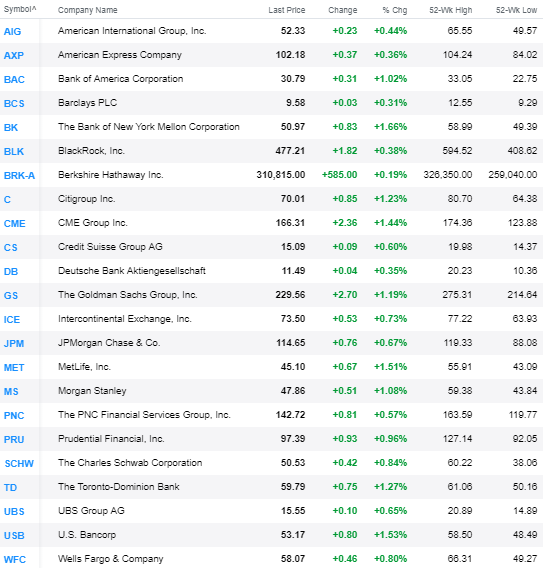543x568 pixels.
Task: Sort by the % Chg column header
Action: click(x=395, y=10)
